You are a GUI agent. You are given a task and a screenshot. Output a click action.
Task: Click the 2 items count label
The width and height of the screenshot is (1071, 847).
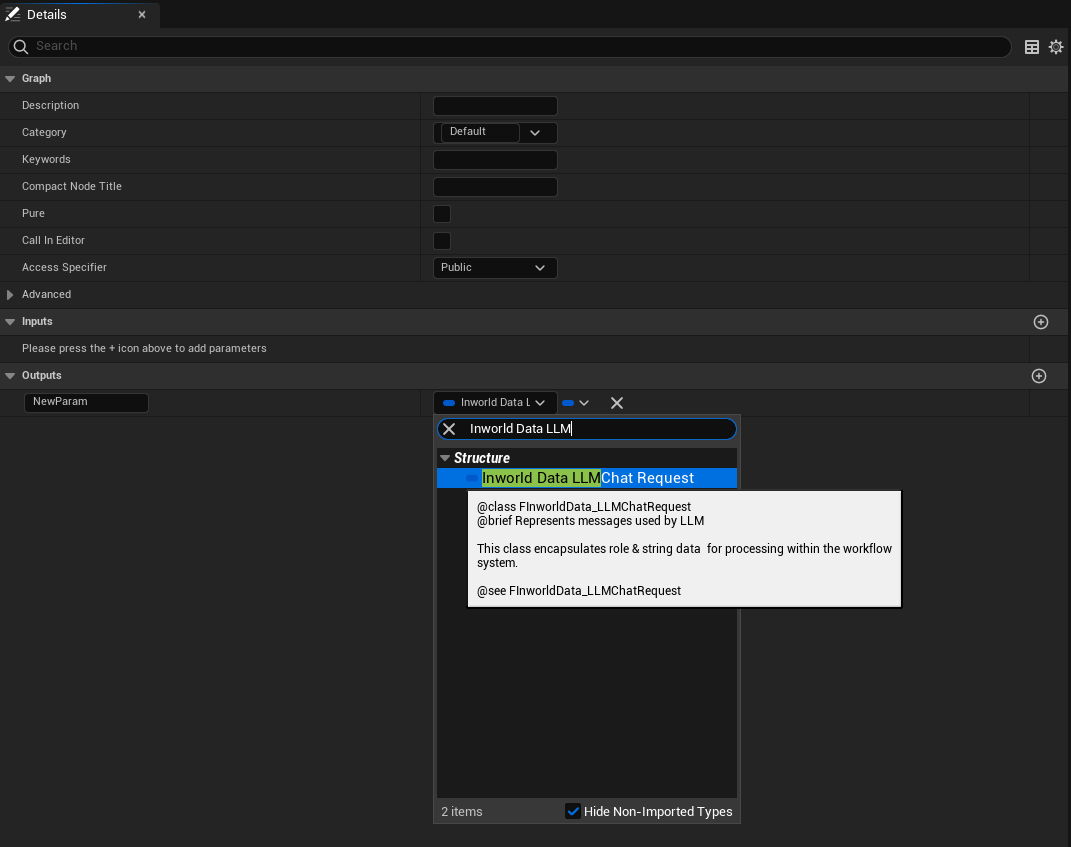(462, 811)
